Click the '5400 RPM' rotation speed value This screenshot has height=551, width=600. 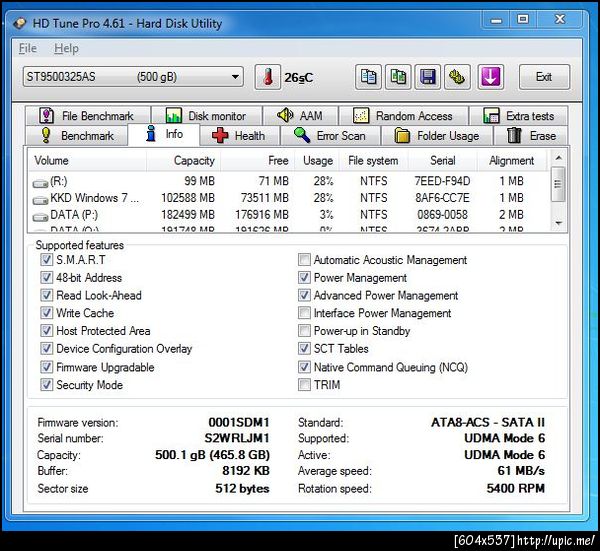pyautogui.click(x=515, y=489)
